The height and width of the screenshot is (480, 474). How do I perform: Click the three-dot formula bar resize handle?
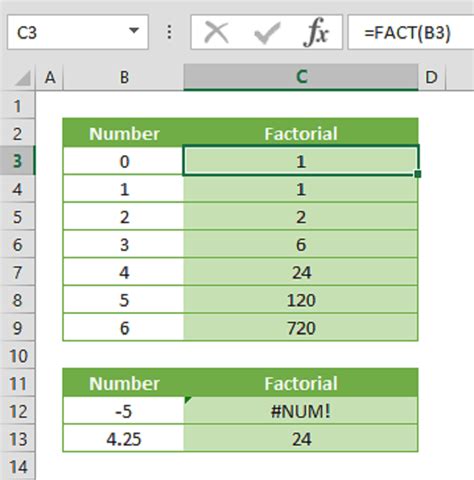(169, 32)
